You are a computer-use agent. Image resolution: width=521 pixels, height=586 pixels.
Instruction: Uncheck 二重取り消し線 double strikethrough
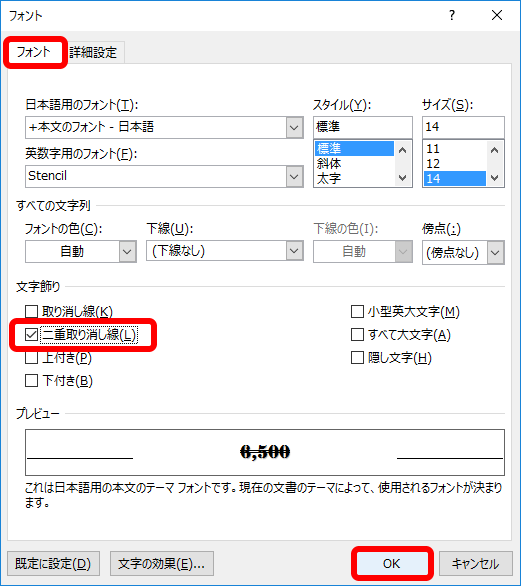coord(31,334)
